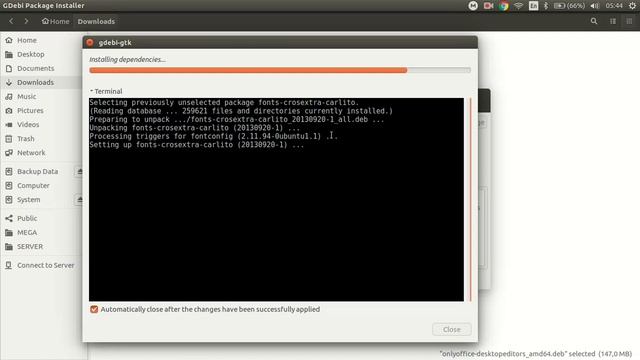Click the "Processing triggers for fontconfig" line
Image resolution: width=640 pixels, height=360 pixels.
[213, 136]
